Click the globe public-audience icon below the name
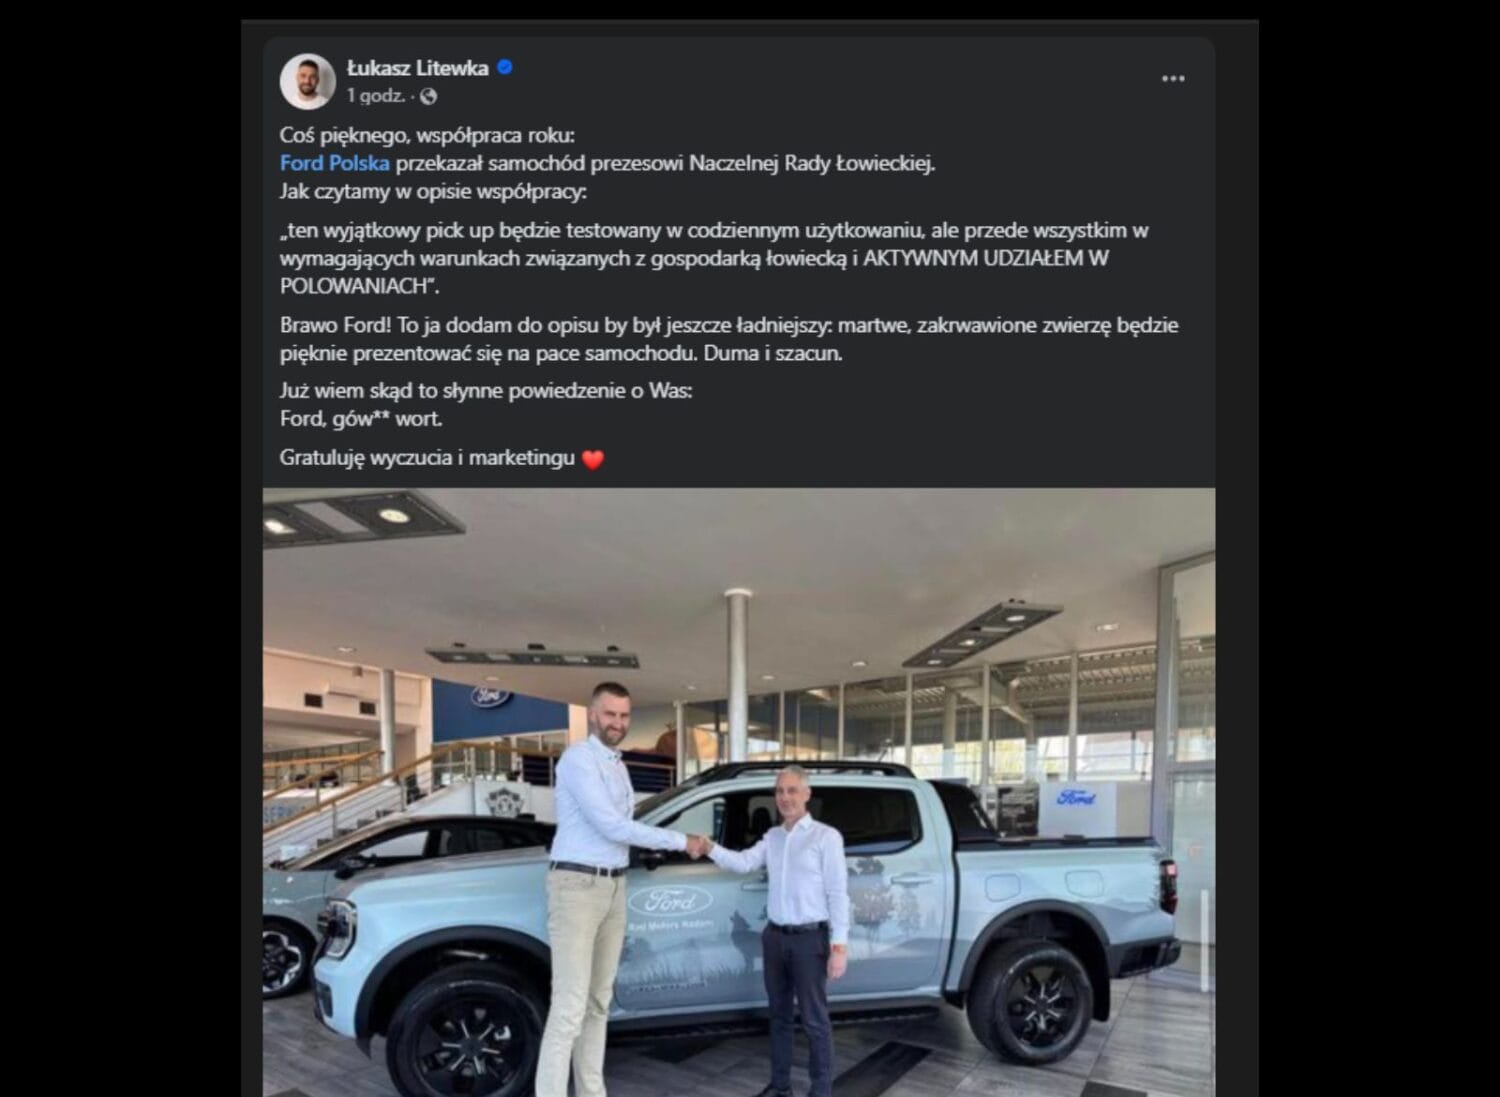This screenshot has height=1097, width=1500. pos(427,98)
